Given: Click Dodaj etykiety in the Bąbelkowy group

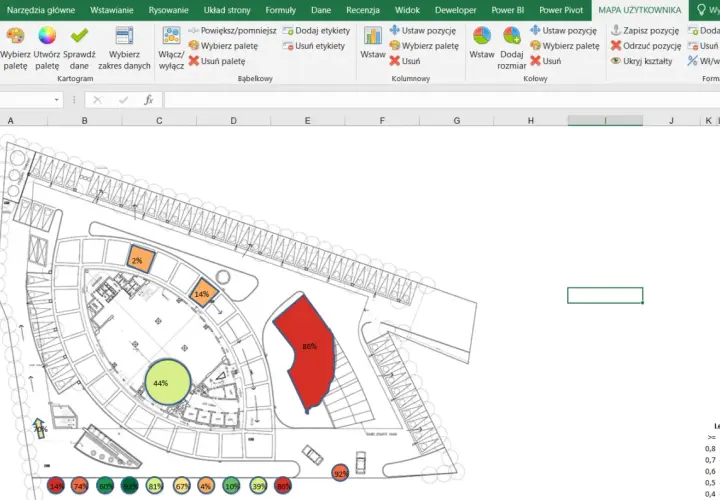Looking at the screenshot, I should (x=316, y=31).
